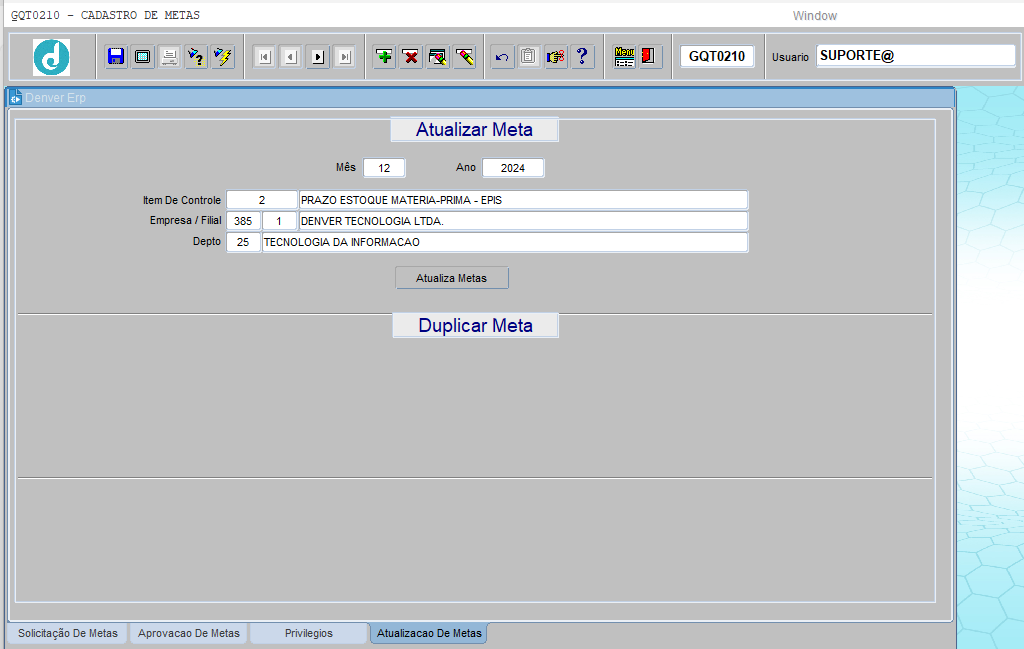The height and width of the screenshot is (649, 1024).
Task: Click the Empresa / Filial label
Action: pos(185,220)
